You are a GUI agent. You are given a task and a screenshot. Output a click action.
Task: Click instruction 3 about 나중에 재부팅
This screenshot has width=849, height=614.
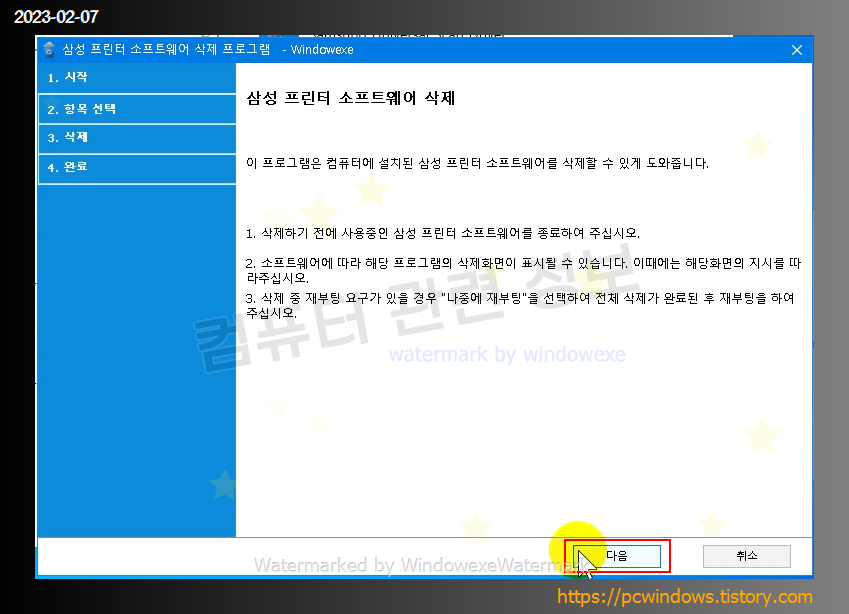pyautogui.click(x=520, y=305)
